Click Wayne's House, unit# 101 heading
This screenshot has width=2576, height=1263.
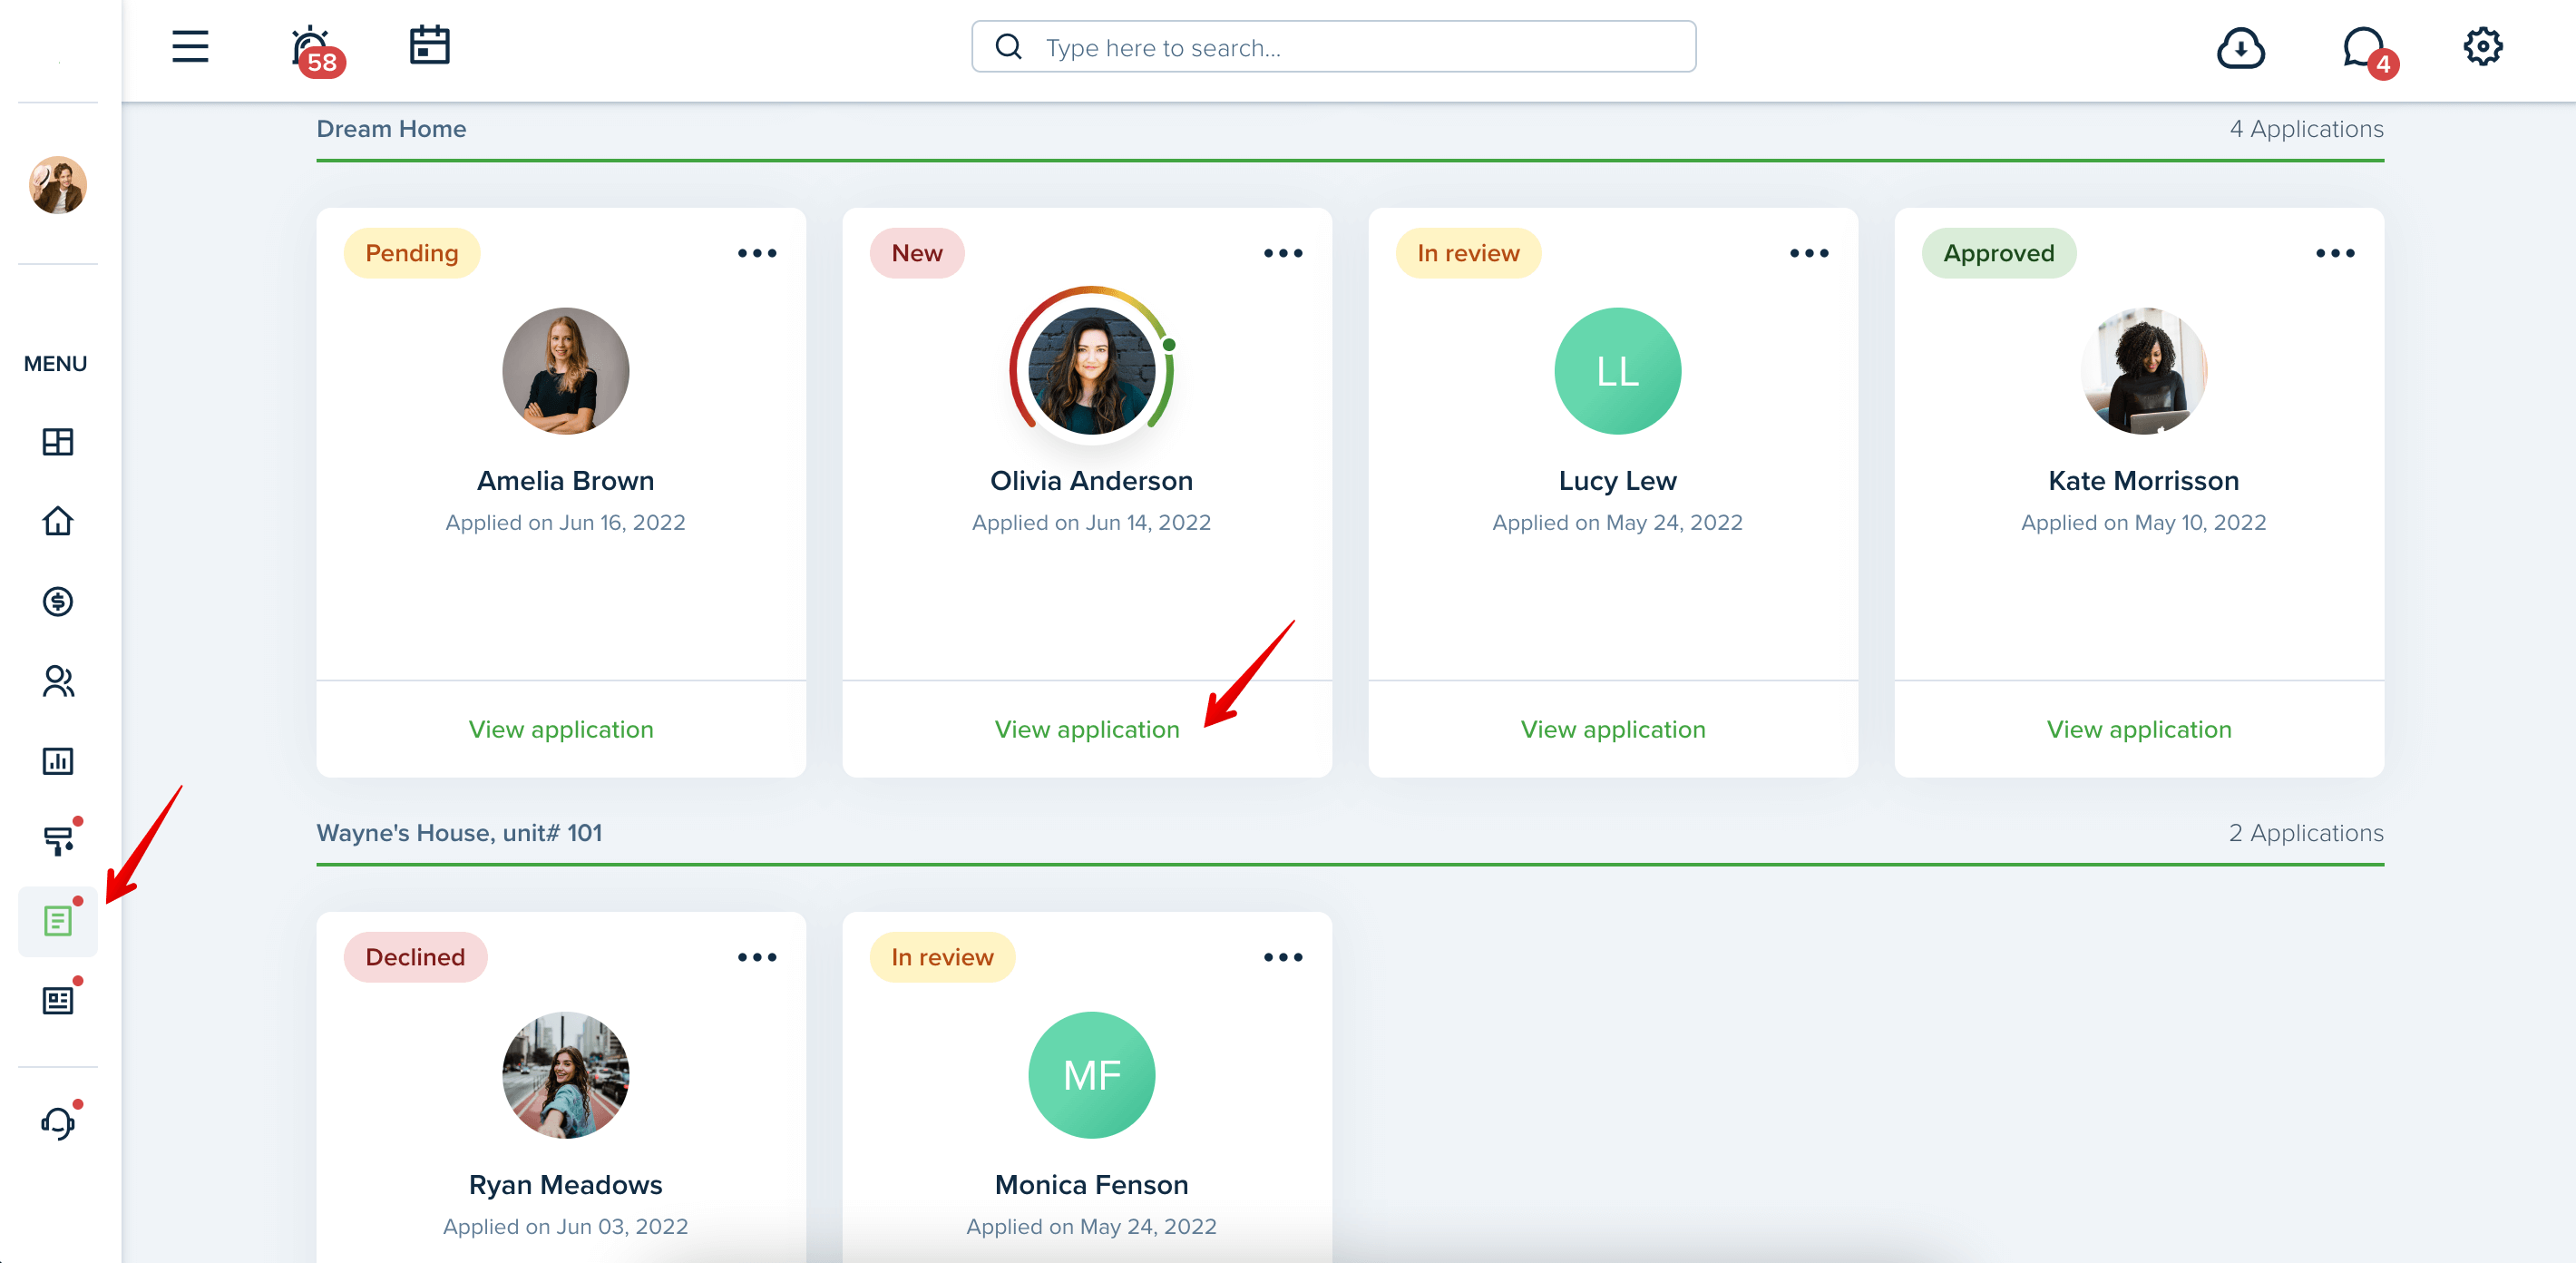459,833
